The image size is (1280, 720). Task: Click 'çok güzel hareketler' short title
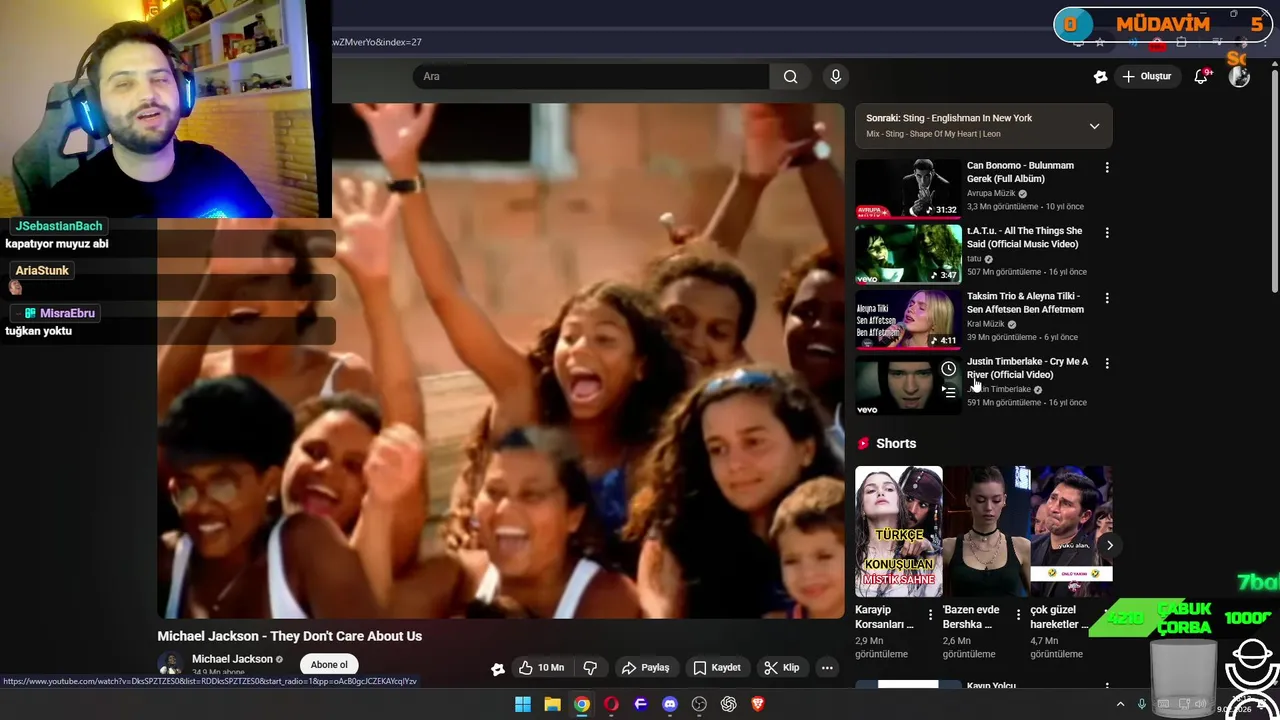[x=1060, y=617]
